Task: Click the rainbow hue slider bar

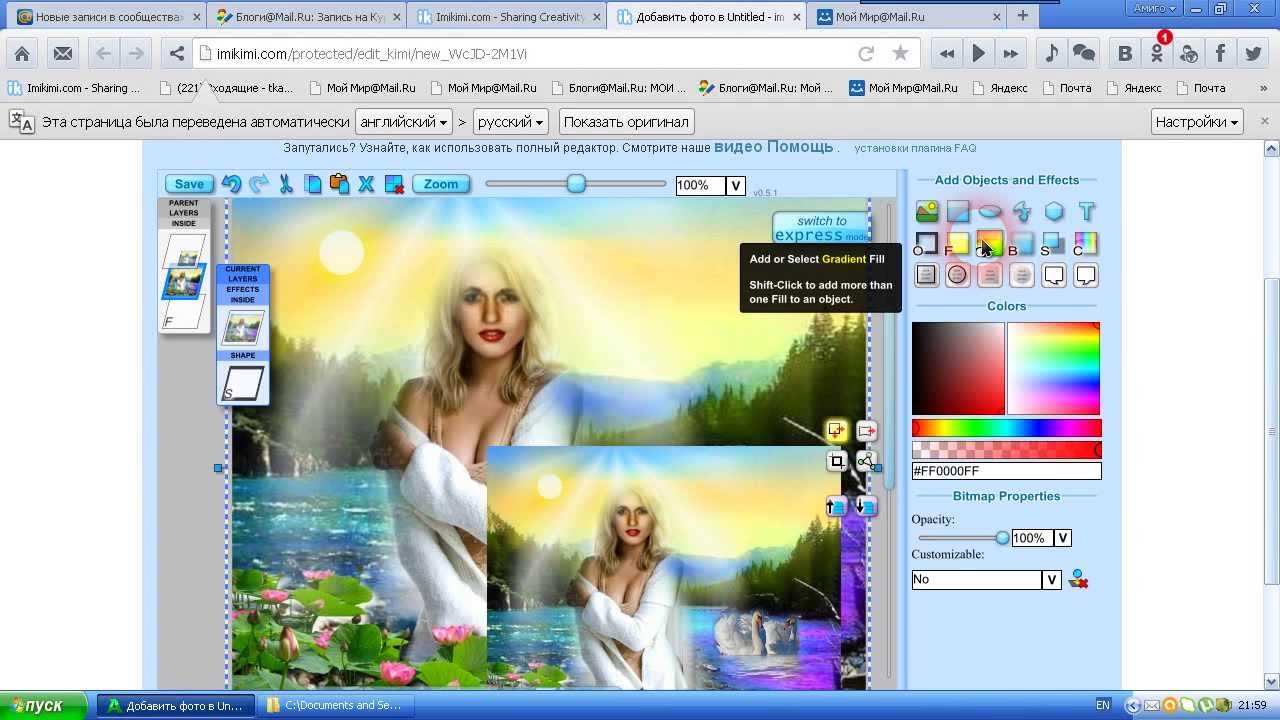Action: (x=1006, y=429)
